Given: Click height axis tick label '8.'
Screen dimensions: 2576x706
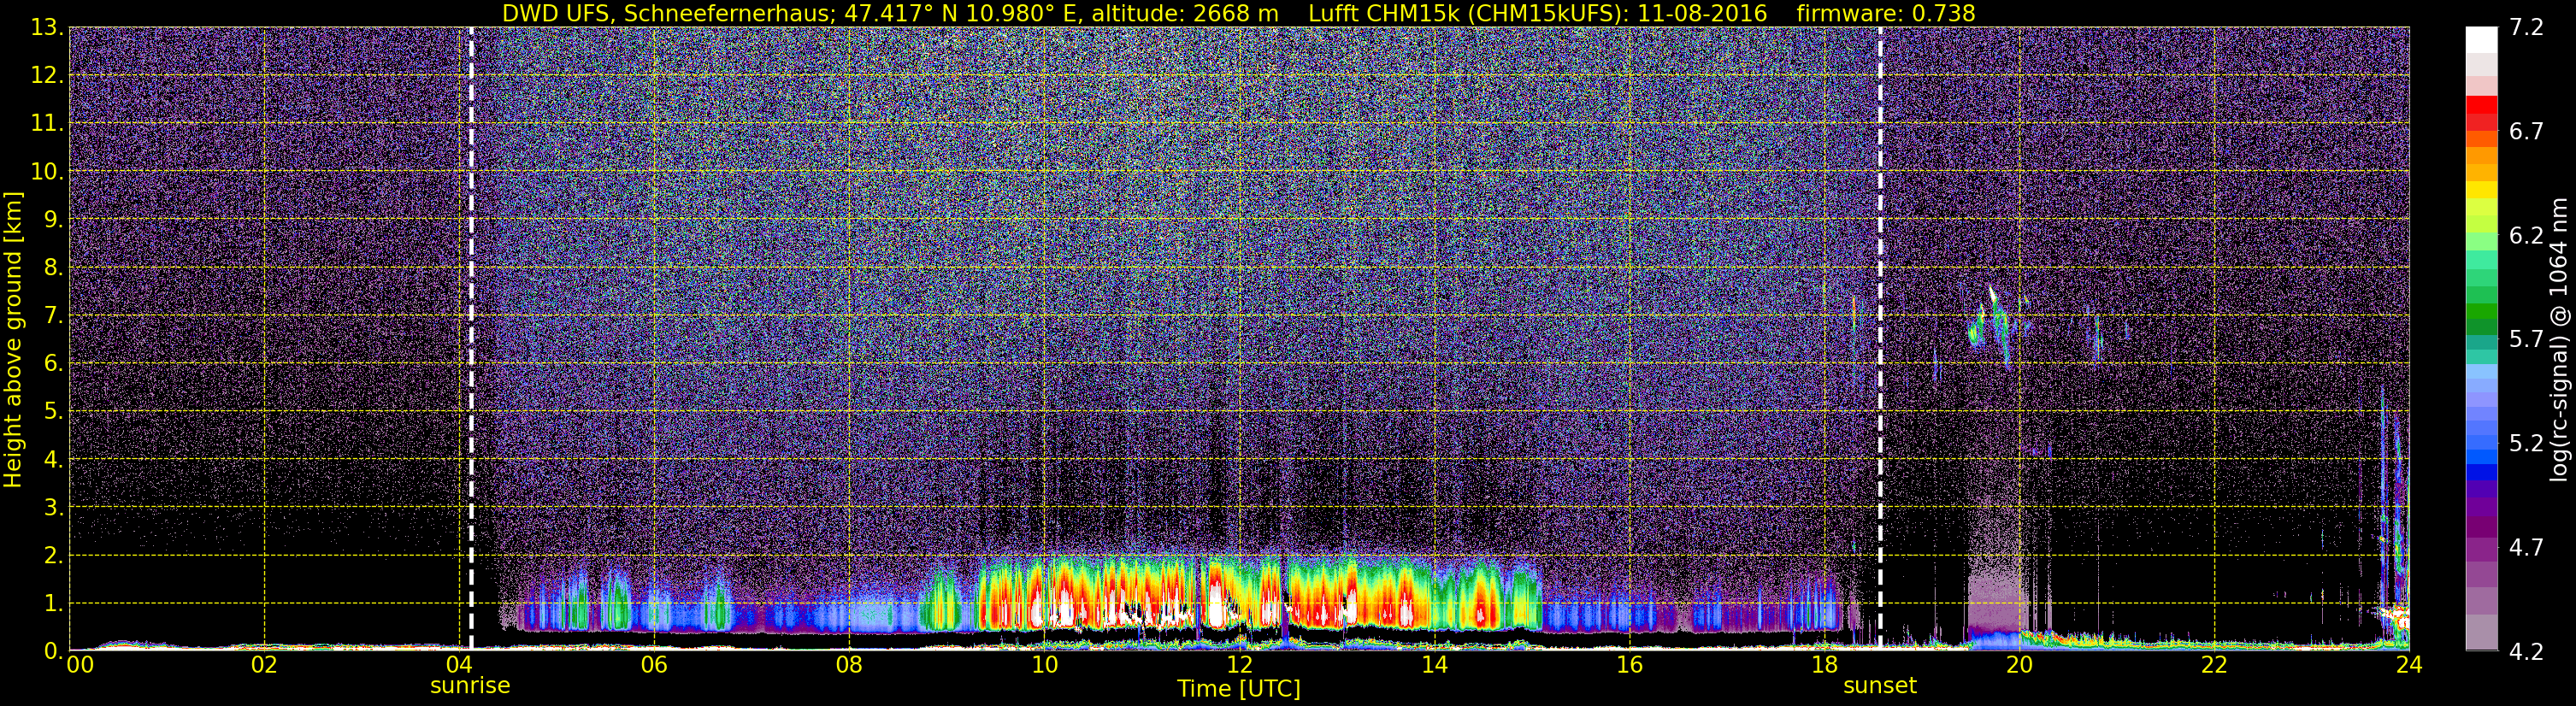Looking at the screenshot, I should (x=53, y=267).
